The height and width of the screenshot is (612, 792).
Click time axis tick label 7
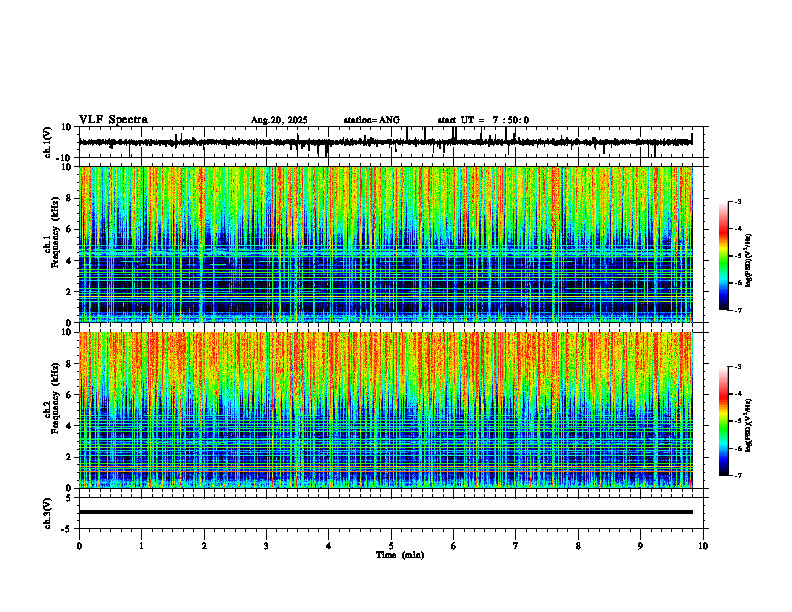[x=516, y=546]
